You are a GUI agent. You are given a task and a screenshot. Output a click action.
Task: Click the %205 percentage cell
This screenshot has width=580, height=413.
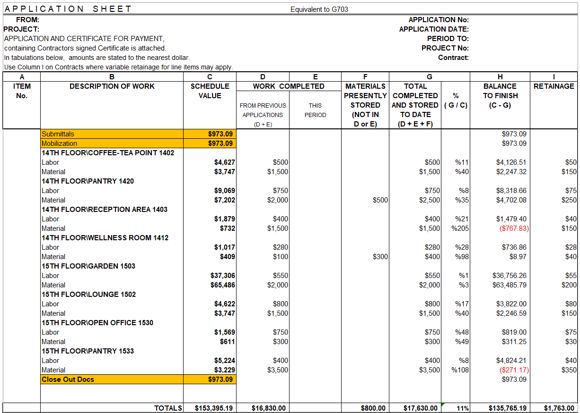[460, 228]
